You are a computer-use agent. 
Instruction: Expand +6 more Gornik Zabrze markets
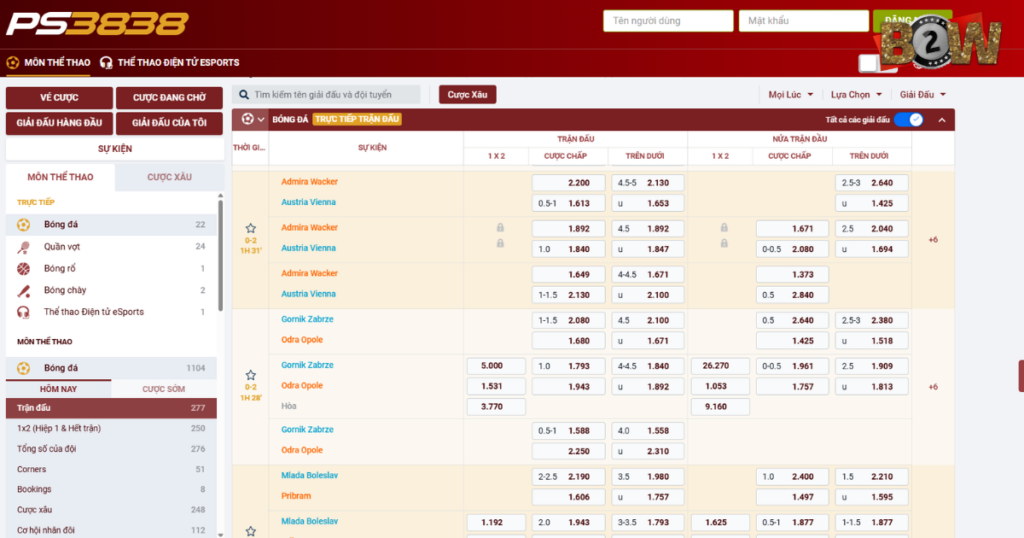[933, 387]
